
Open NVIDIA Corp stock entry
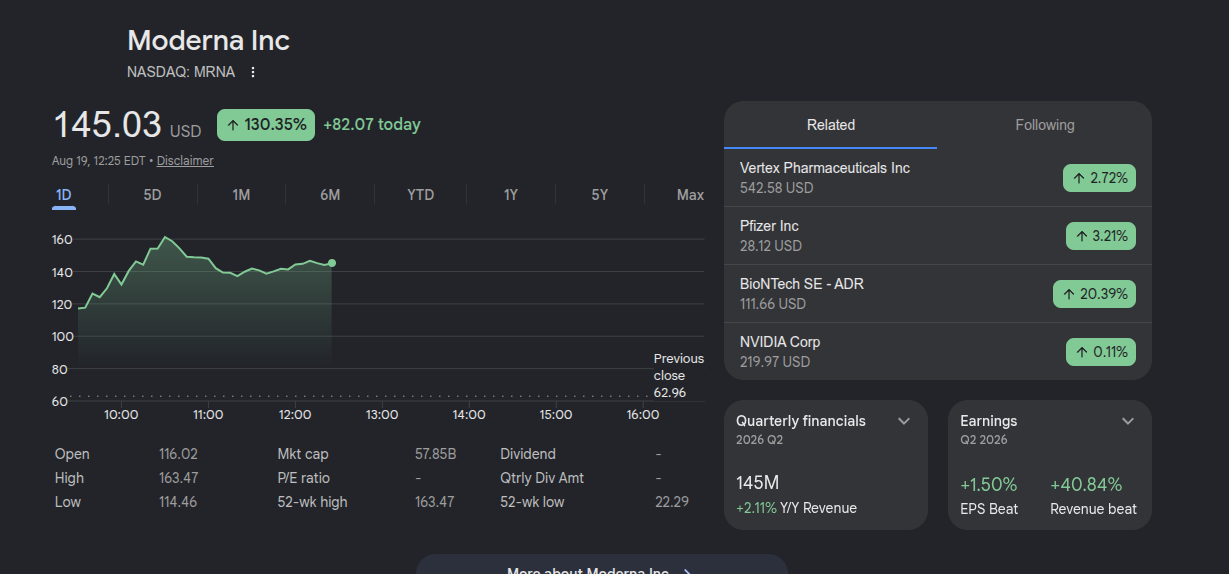(938, 352)
